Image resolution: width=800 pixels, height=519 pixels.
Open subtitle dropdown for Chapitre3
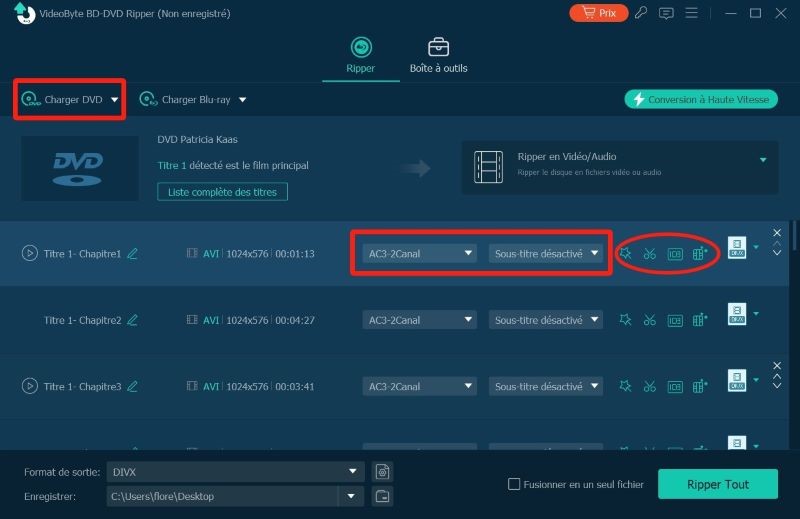546,386
